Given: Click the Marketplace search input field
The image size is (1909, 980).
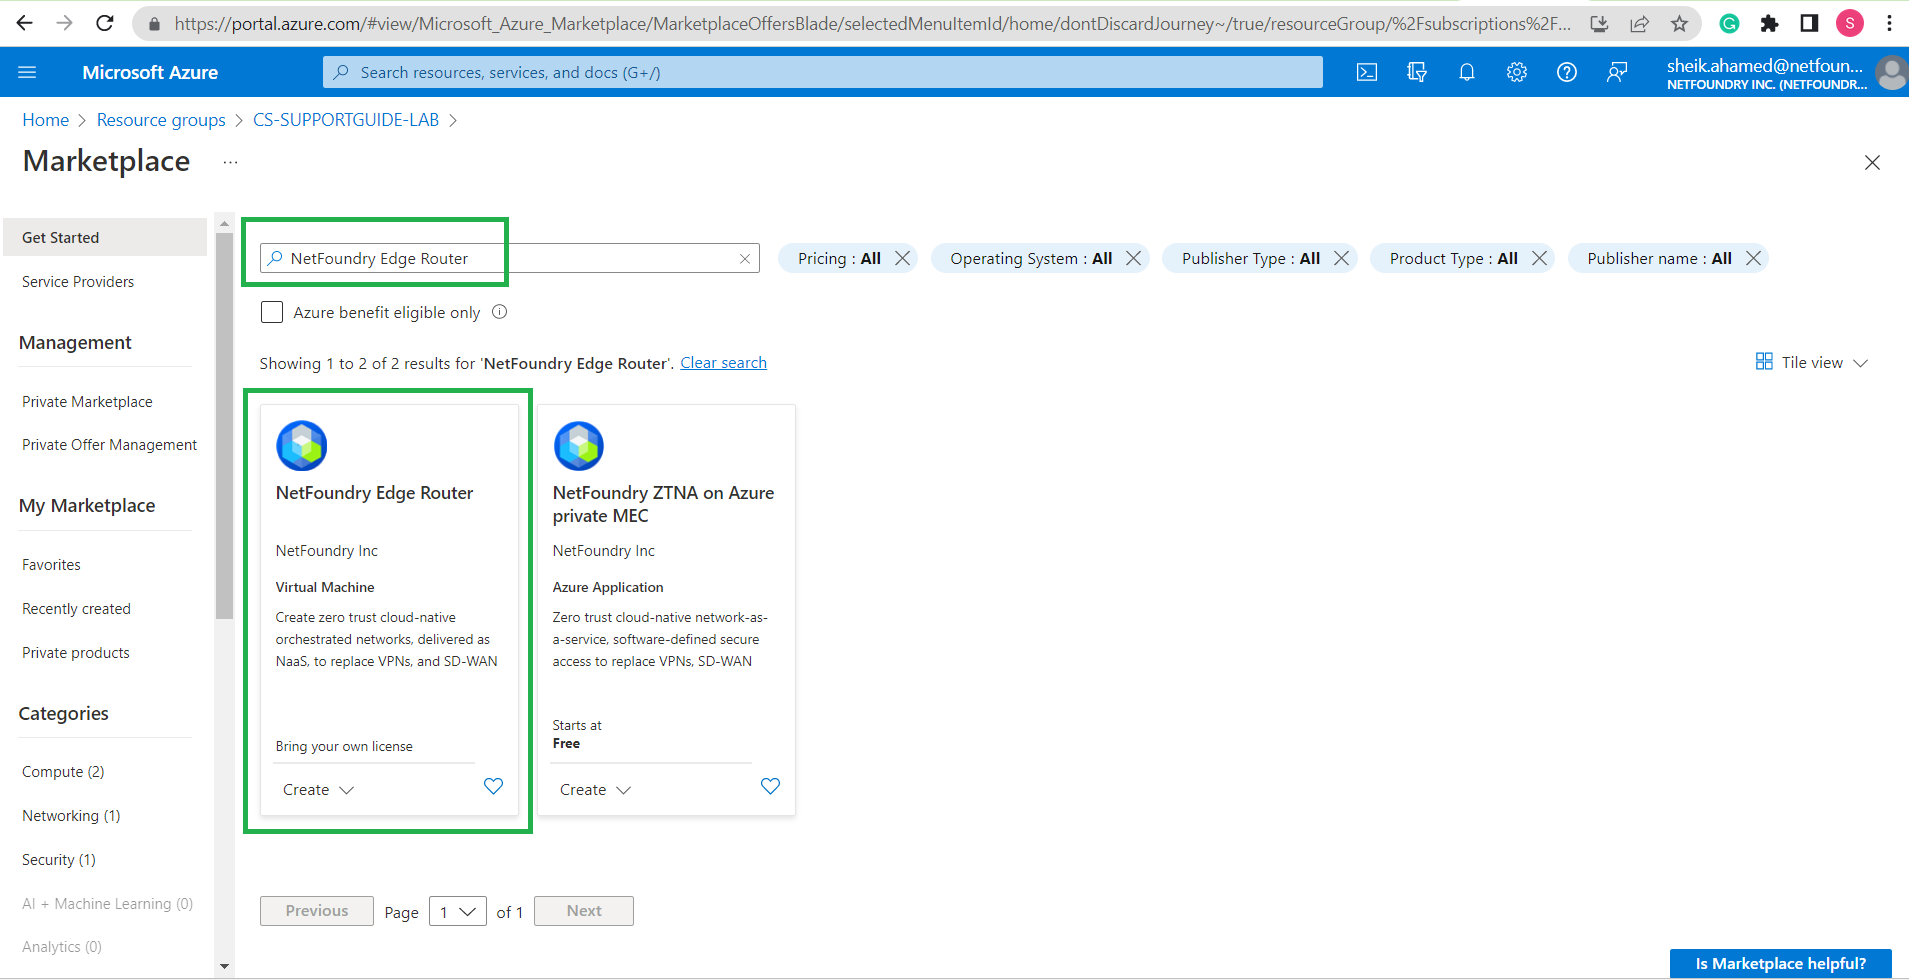Looking at the screenshot, I should click(510, 258).
